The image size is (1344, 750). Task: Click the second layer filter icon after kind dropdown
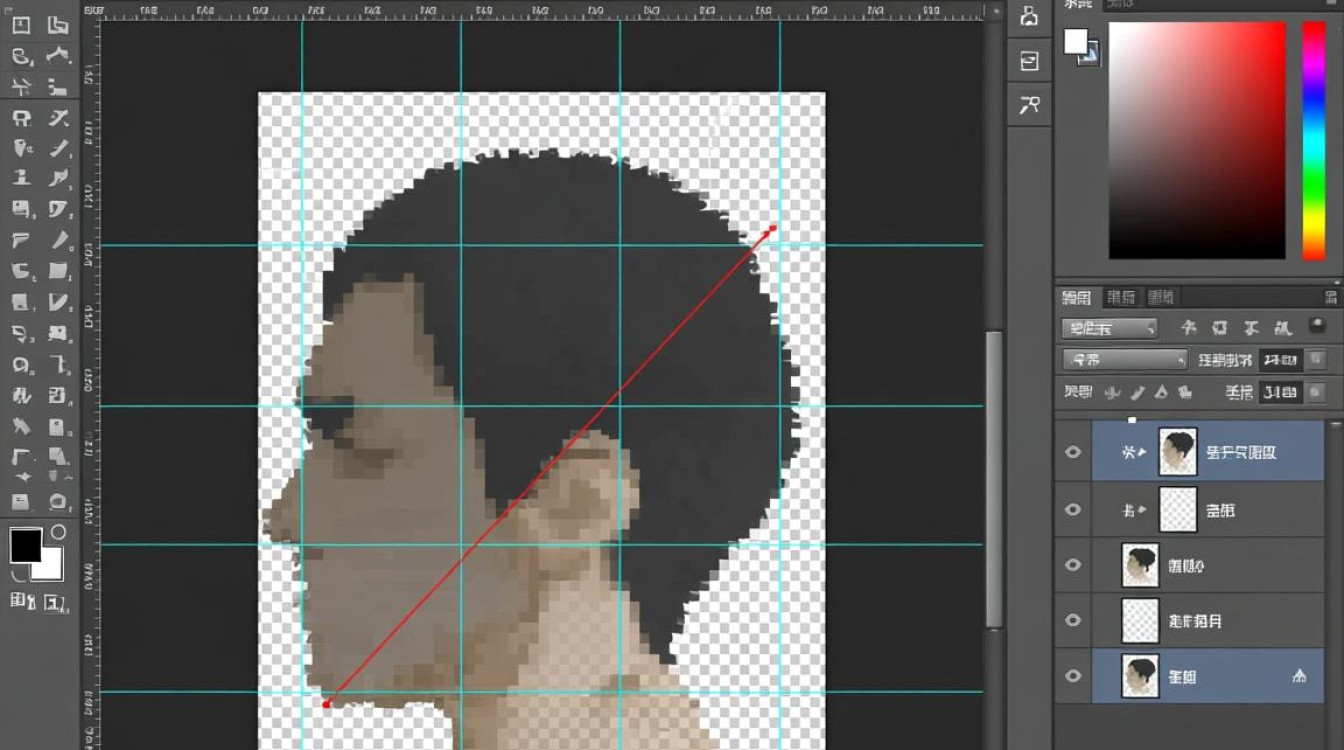click(1221, 327)
